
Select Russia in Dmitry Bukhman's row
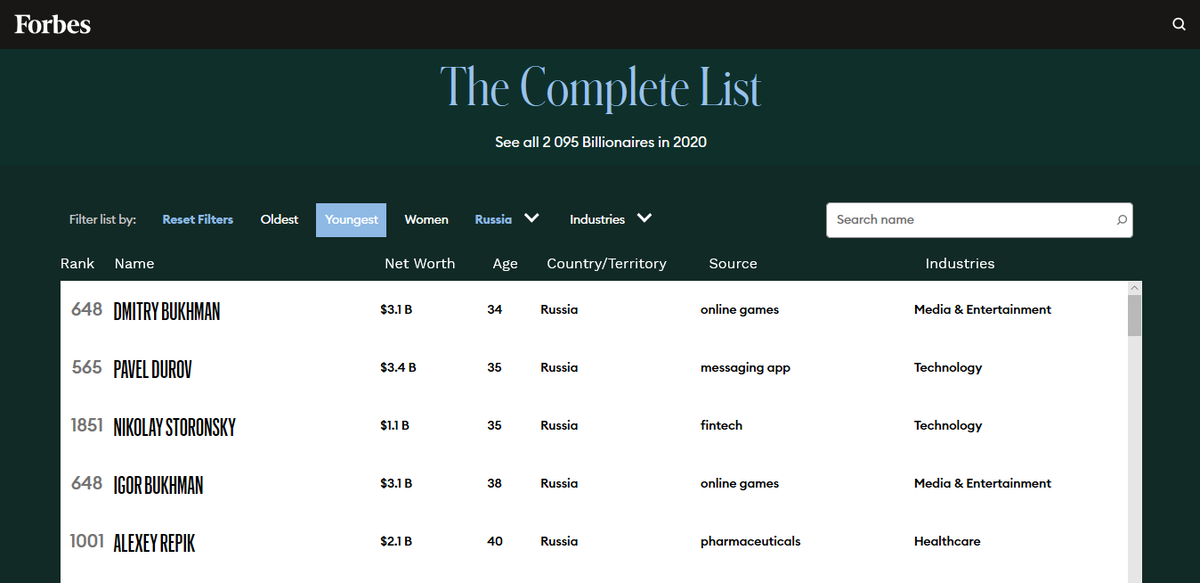tap(559, 310)
